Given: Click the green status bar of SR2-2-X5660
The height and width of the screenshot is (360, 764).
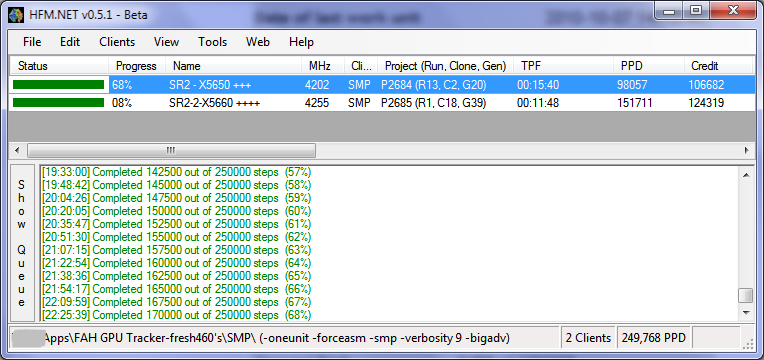Looking at the screenshot, I should [x=58, y=103].
